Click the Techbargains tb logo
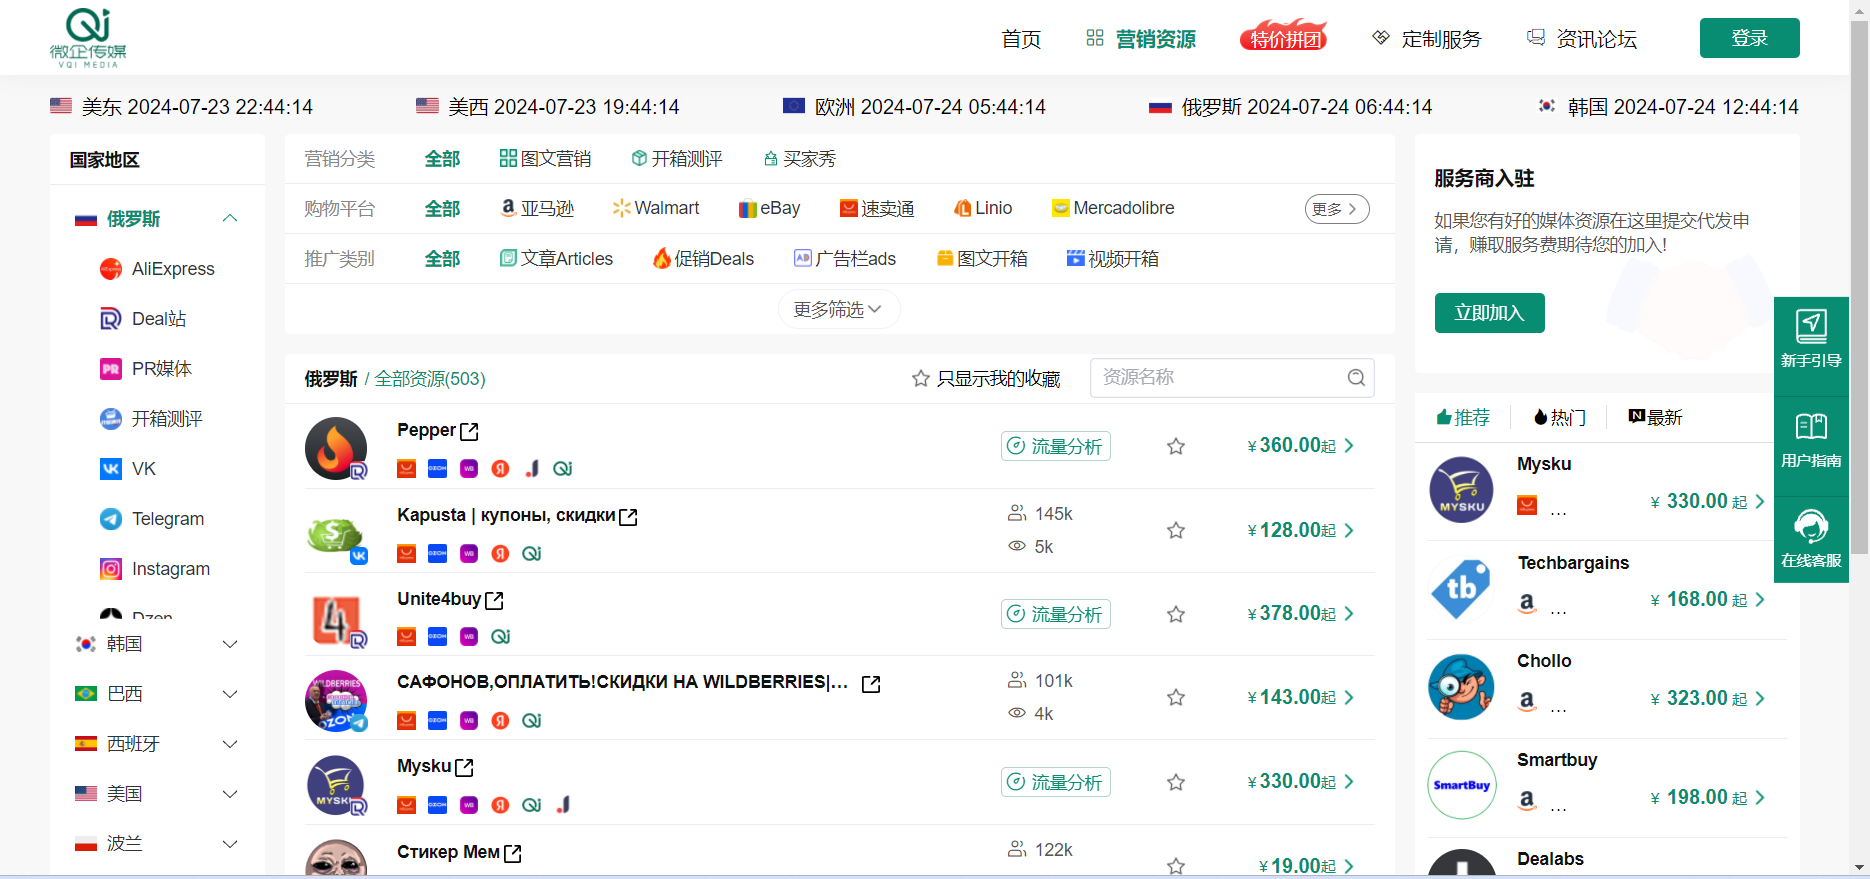This screenshot has height=879, width=1870. coord(1461,588)
